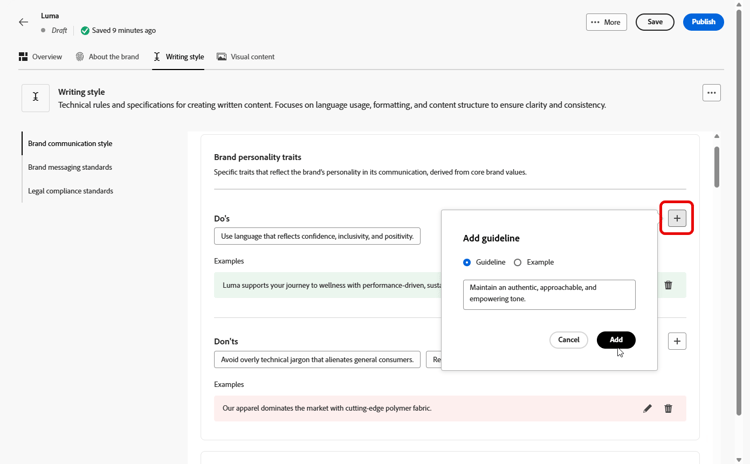
Task: Delete the red Don'ts example with trash icon
Action: [668, 408]
